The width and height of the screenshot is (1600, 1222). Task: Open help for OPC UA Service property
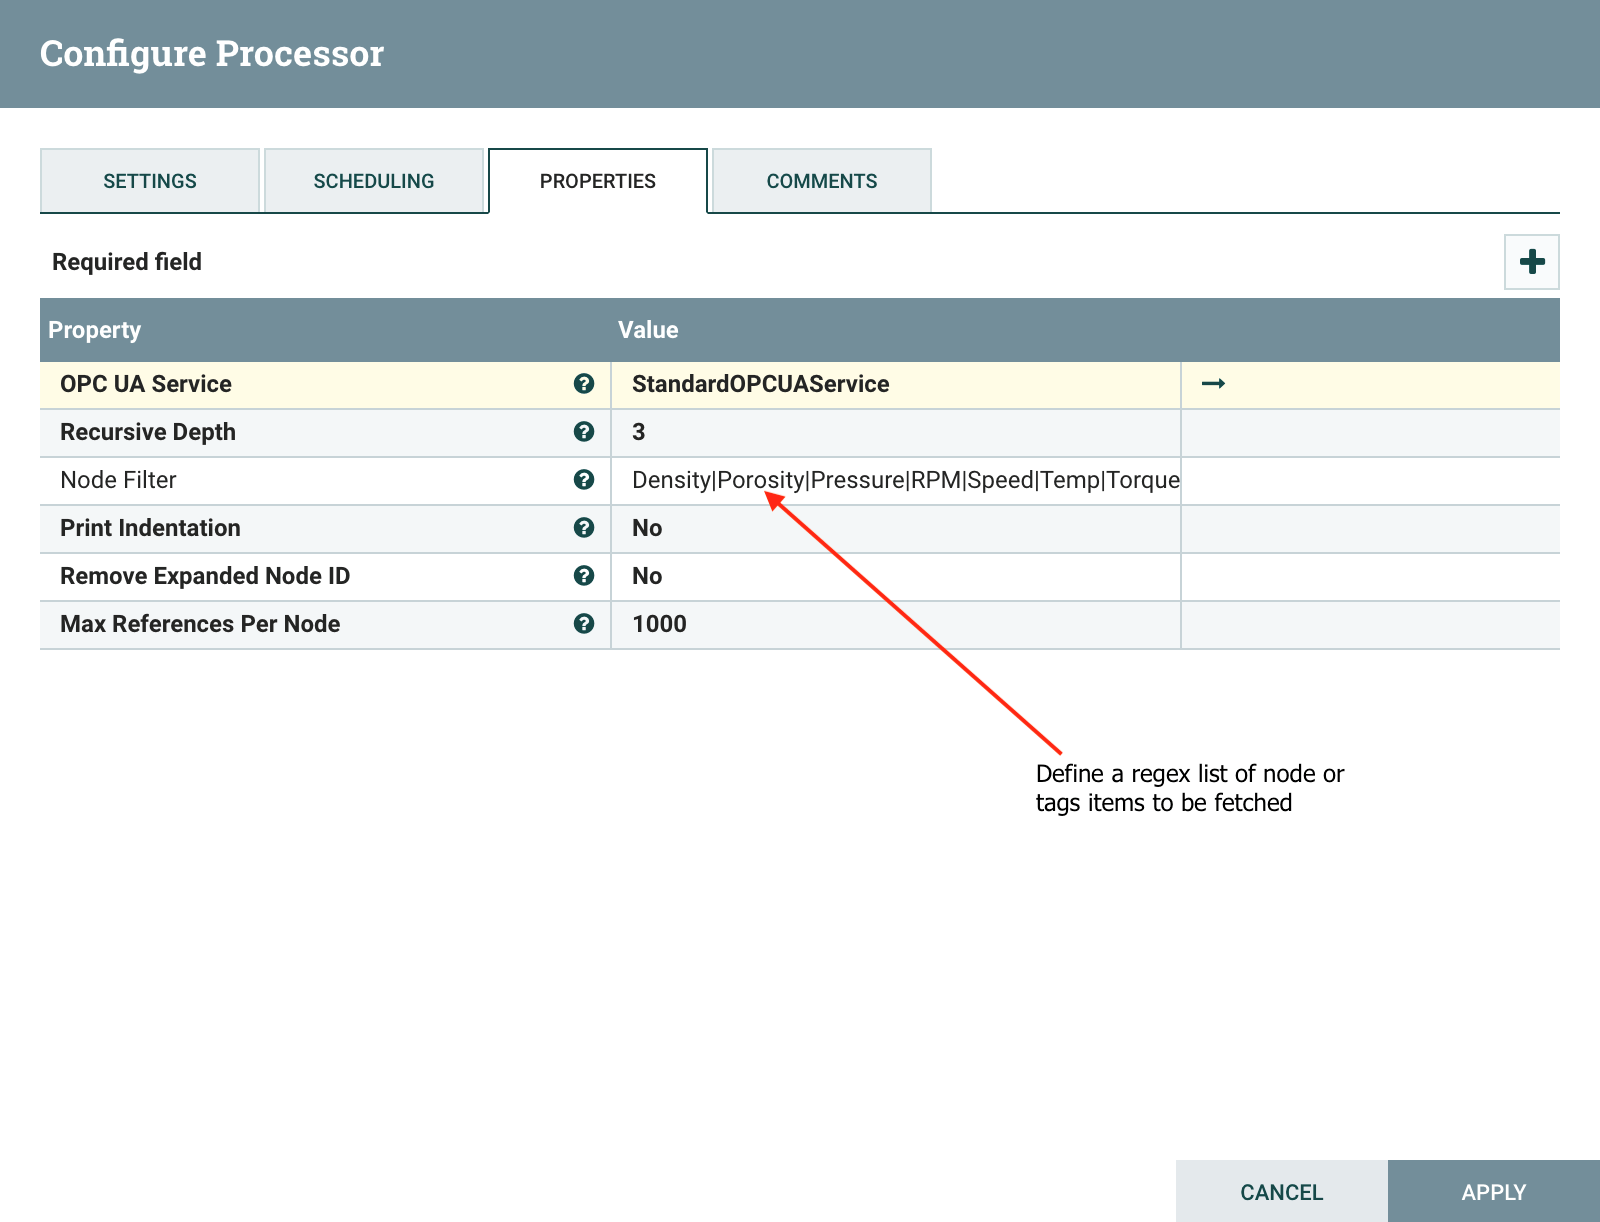[583, 384]
